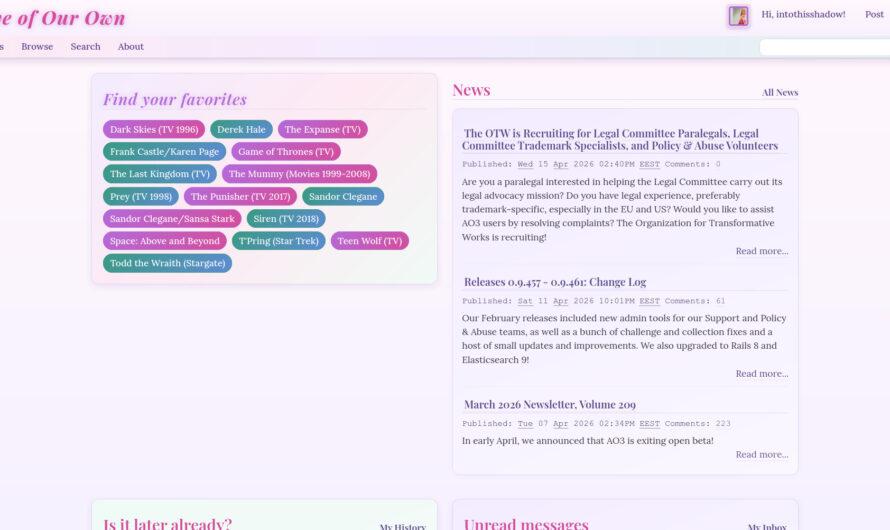Open the Hi, intothisshadow! greeting menu

(x=803, y=14)
